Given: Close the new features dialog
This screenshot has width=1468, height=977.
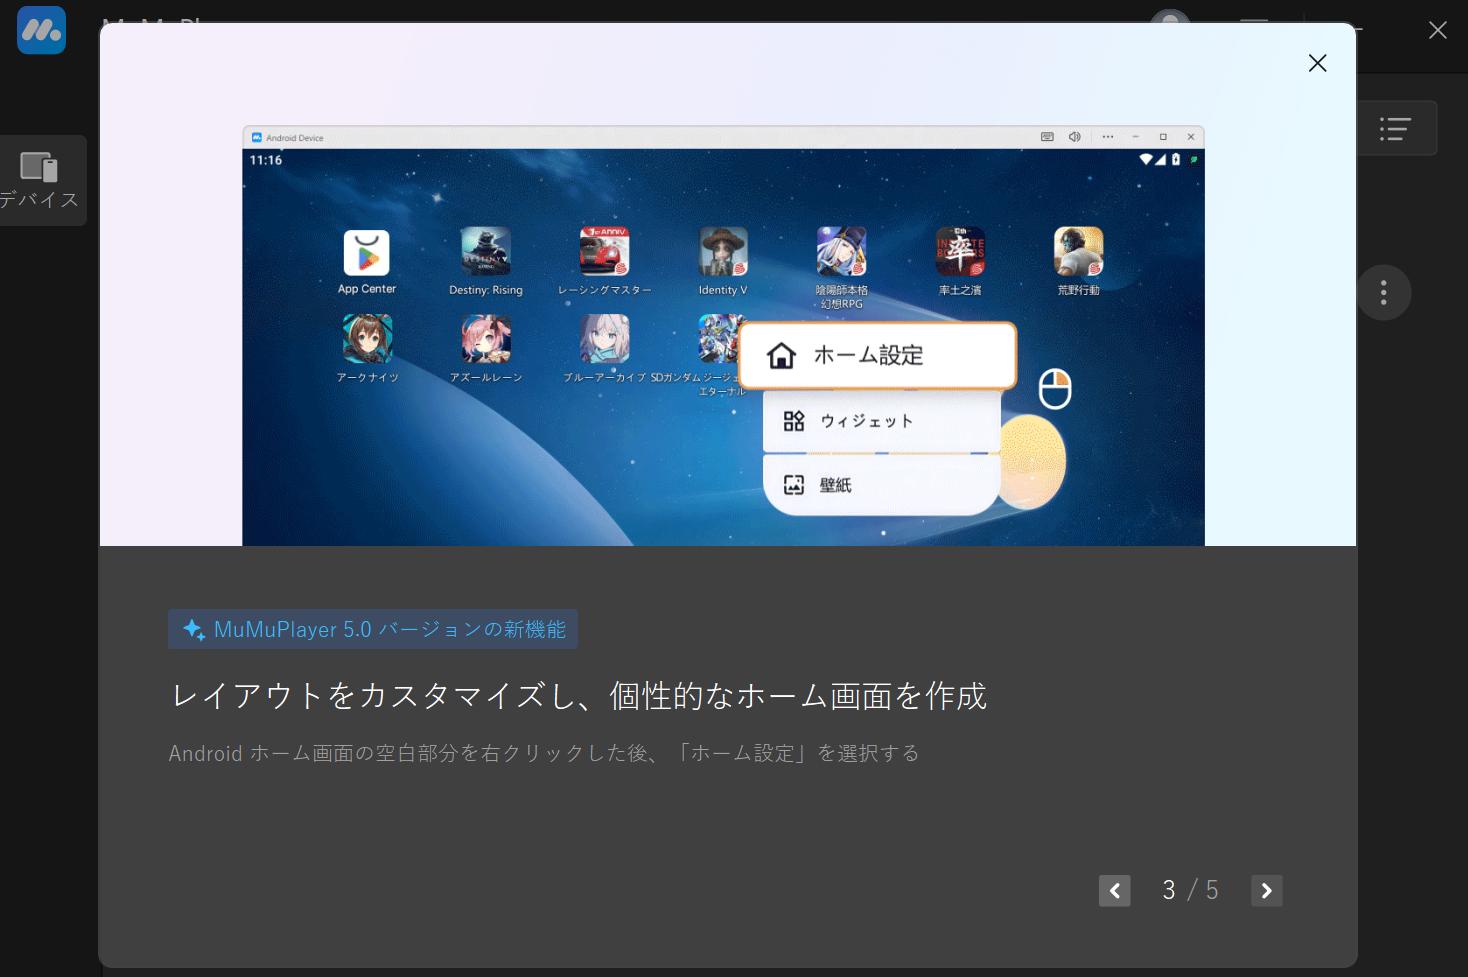Looking at the screenshot, I should point(1317,63).
